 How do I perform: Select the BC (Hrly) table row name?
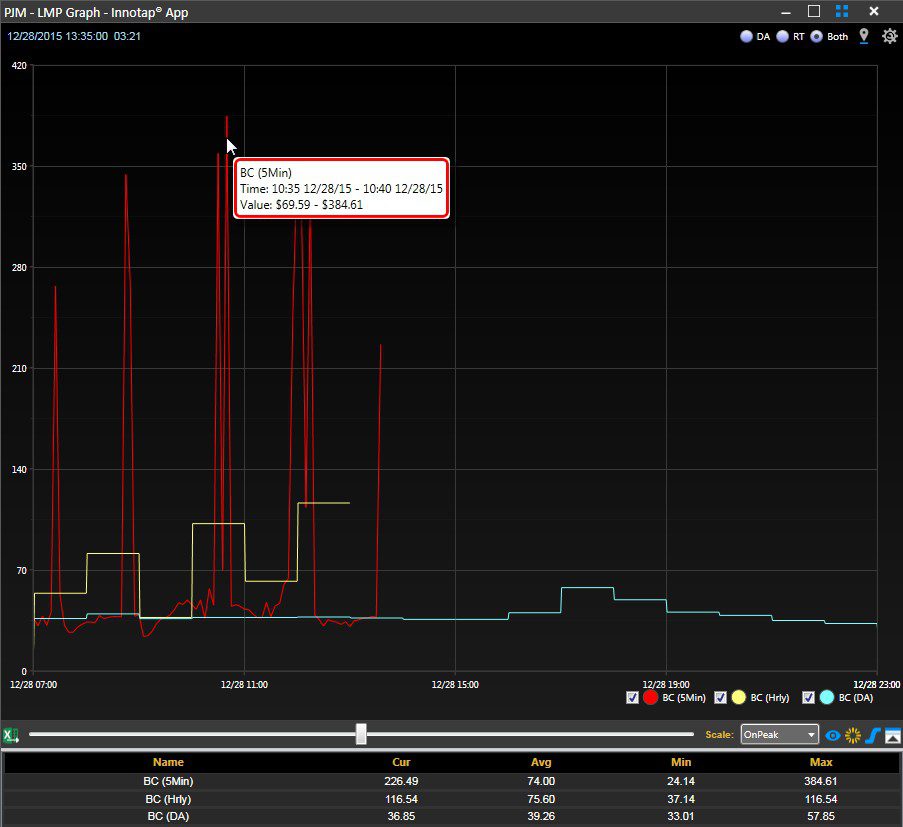click(x=168, y=799)
